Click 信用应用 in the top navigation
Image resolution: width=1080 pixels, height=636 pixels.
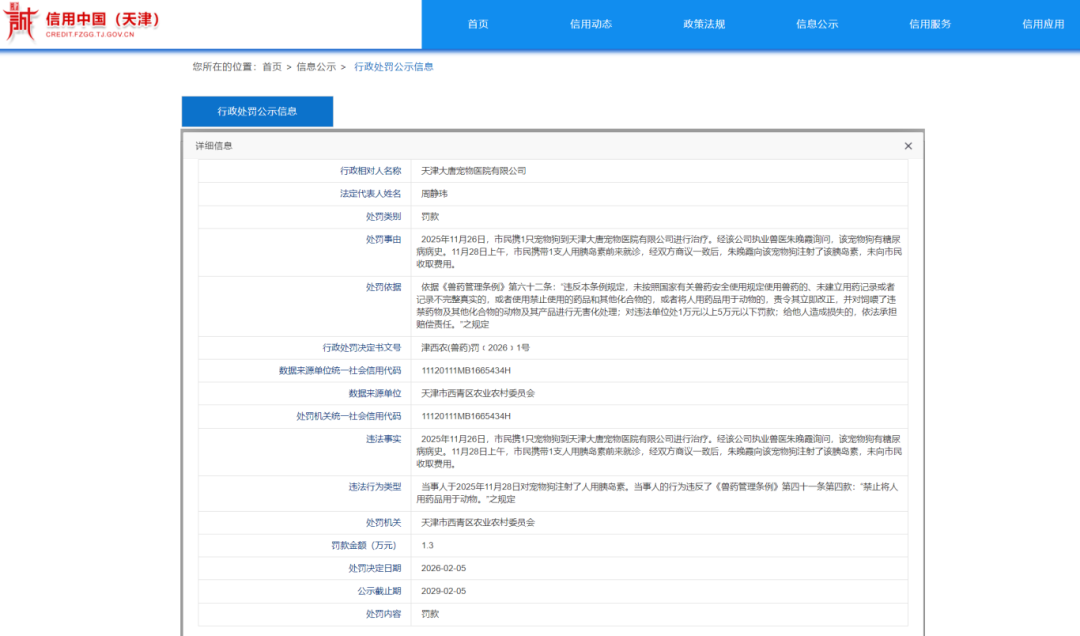point(1043,24)
